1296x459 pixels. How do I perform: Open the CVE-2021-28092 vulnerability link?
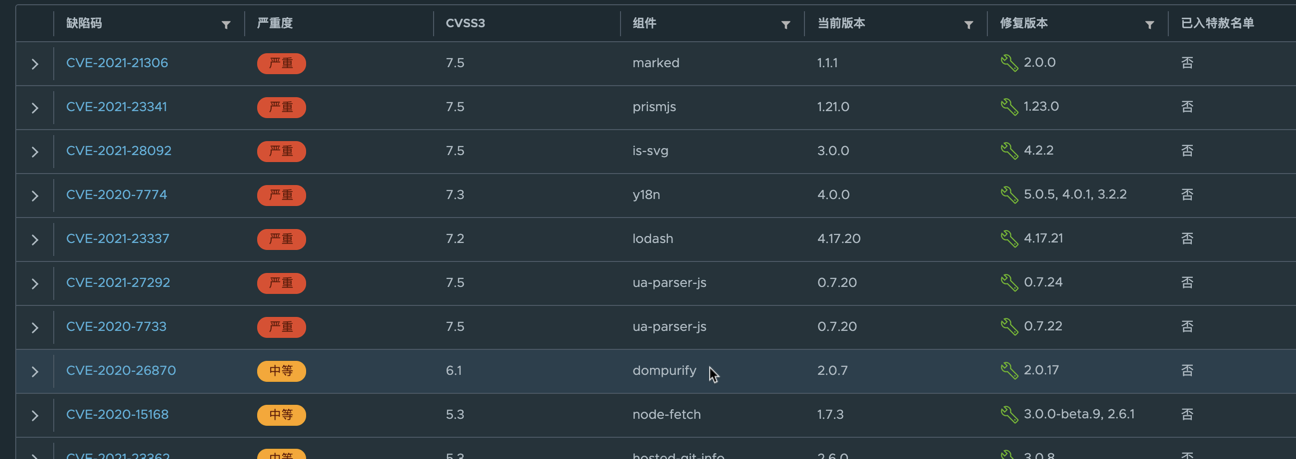click(x=119, y=151)
